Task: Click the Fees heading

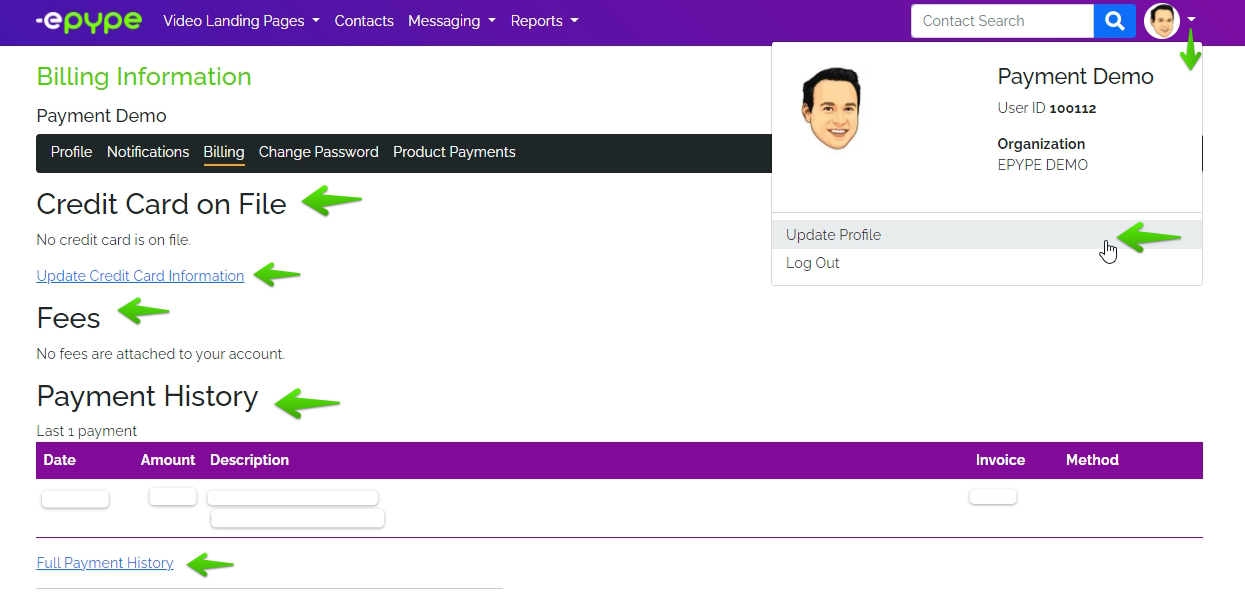Action: (x=69, y=318)
